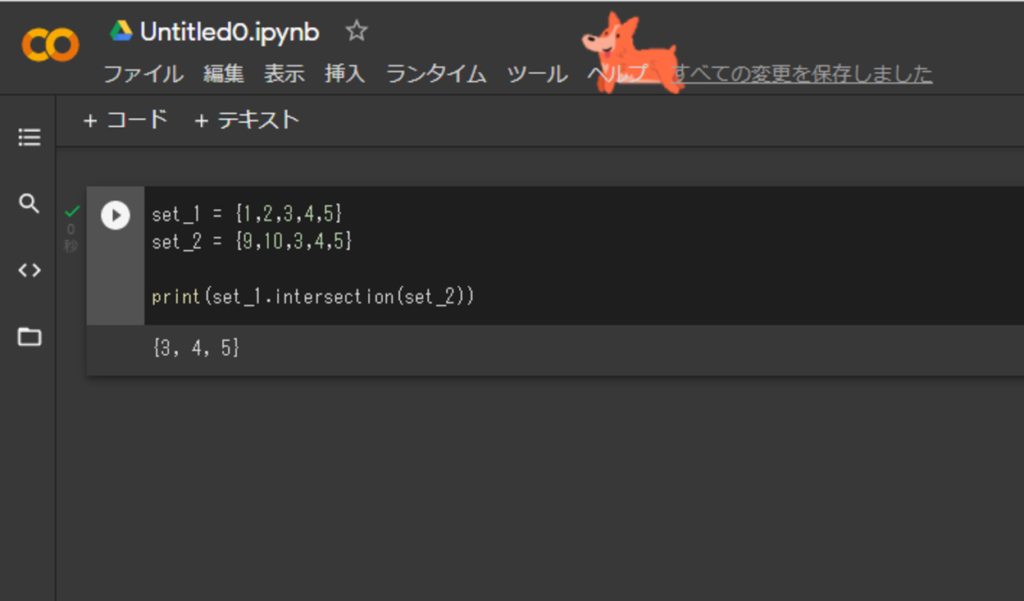The width and height of the screenshot is (1024, 601).
Task: Click the すべての変更を保存しました link
Action: (802, 74)
